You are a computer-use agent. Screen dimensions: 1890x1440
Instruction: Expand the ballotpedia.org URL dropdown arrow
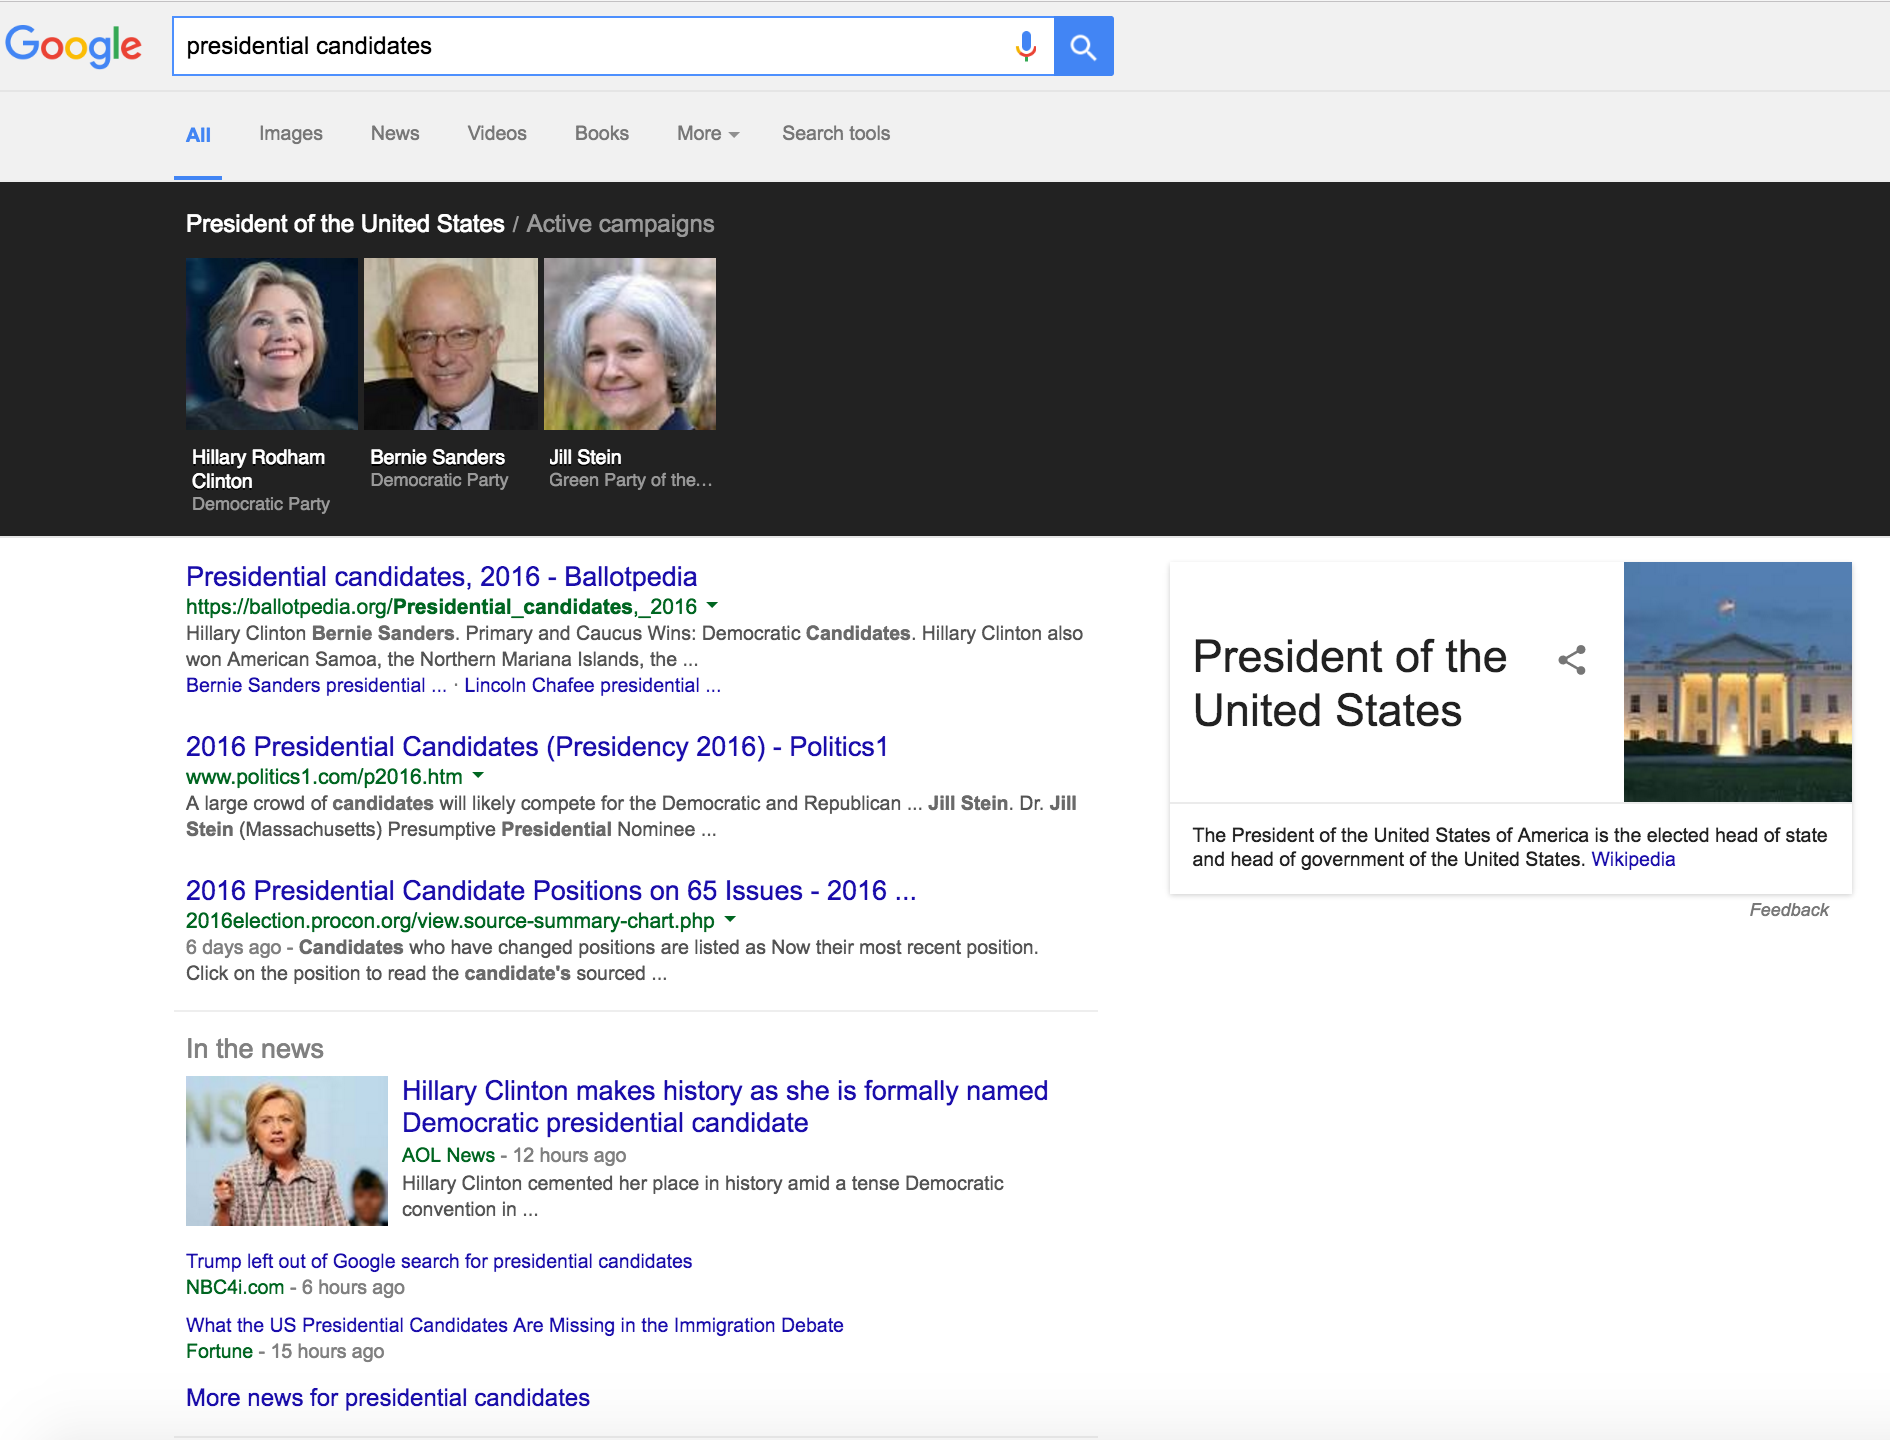(x=712, y=606)
